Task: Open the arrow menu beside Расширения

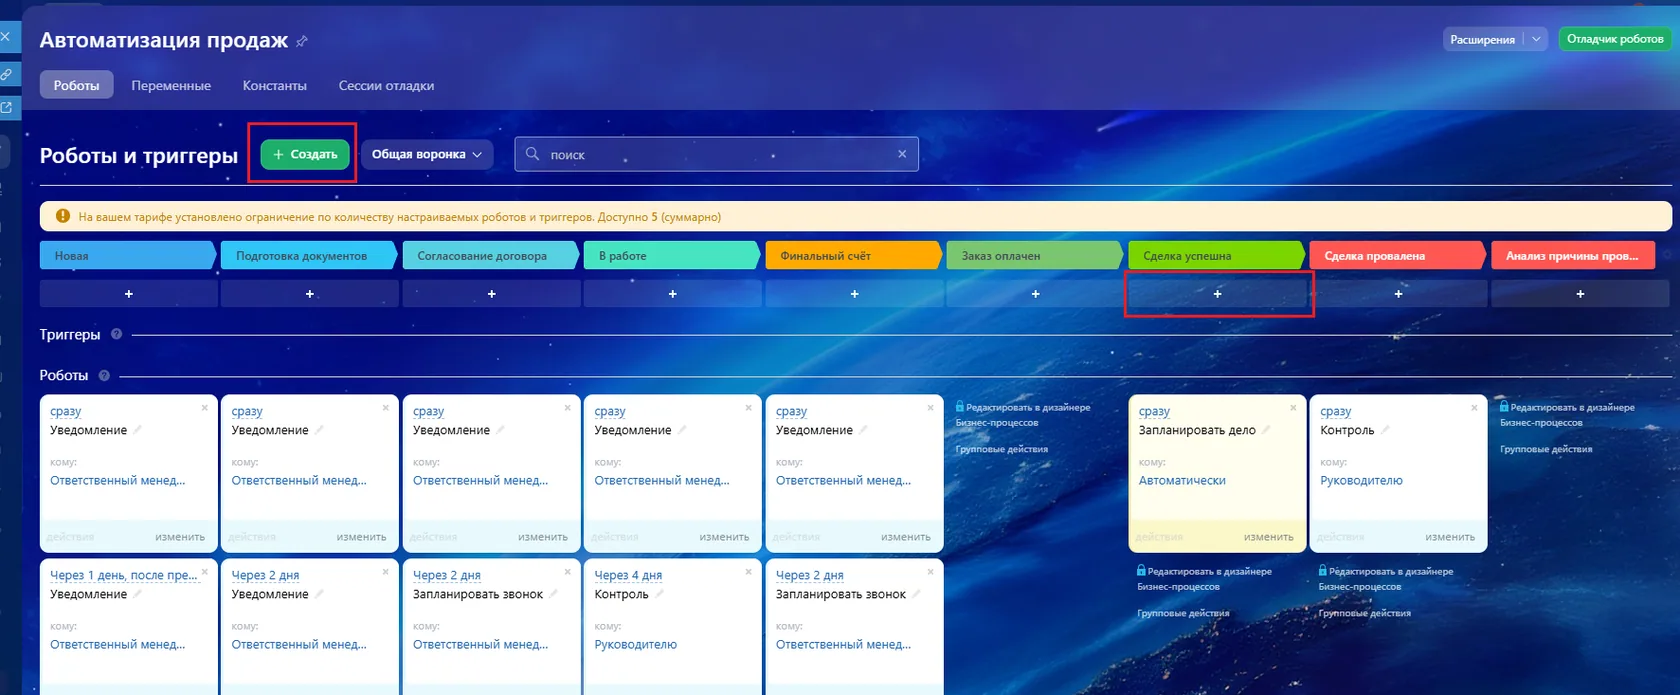Action: (1536, 39)
